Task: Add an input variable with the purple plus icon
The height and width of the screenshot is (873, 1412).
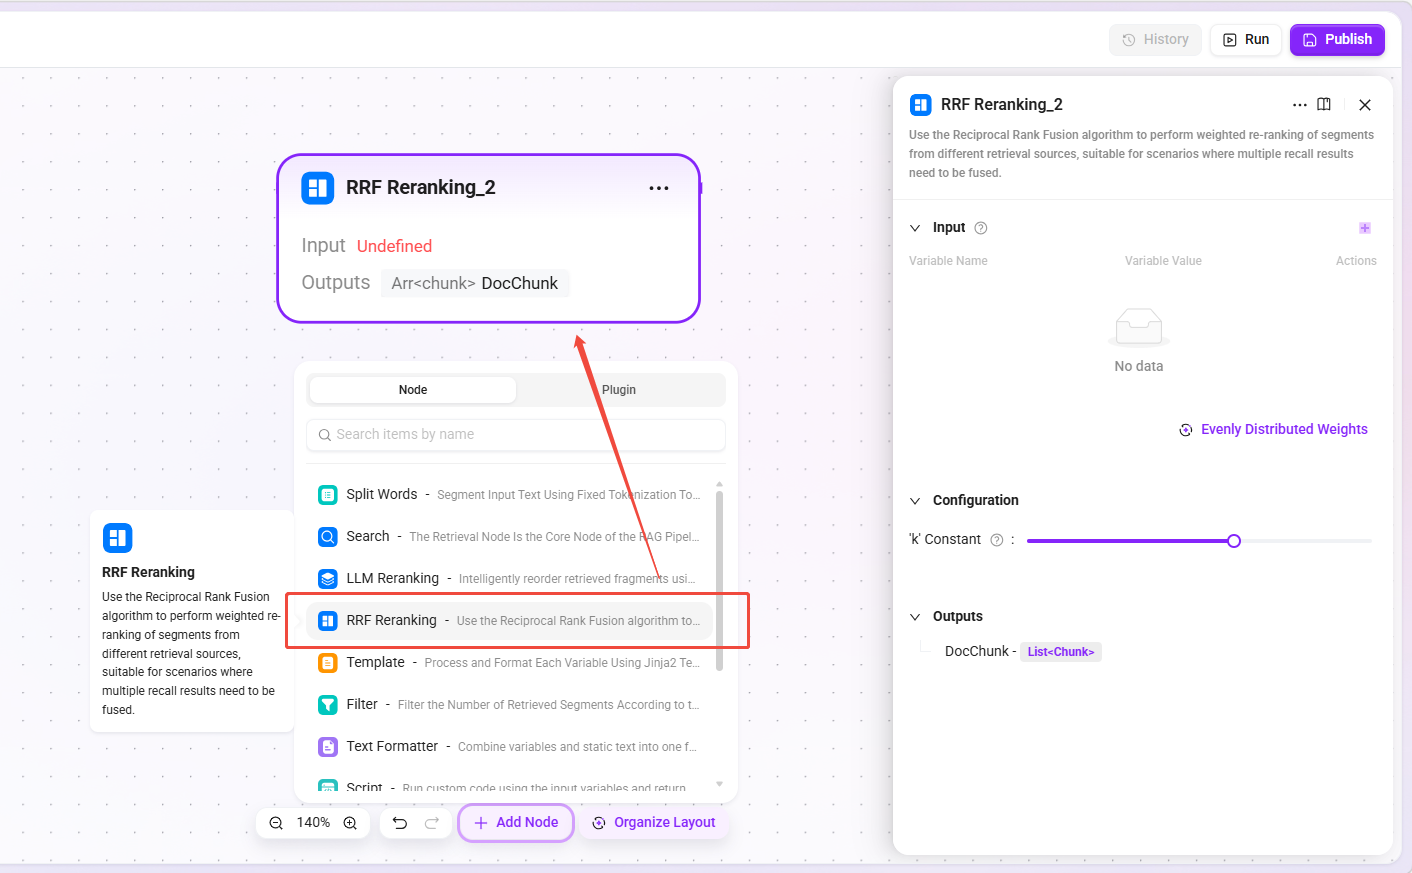Action: 1365,228
